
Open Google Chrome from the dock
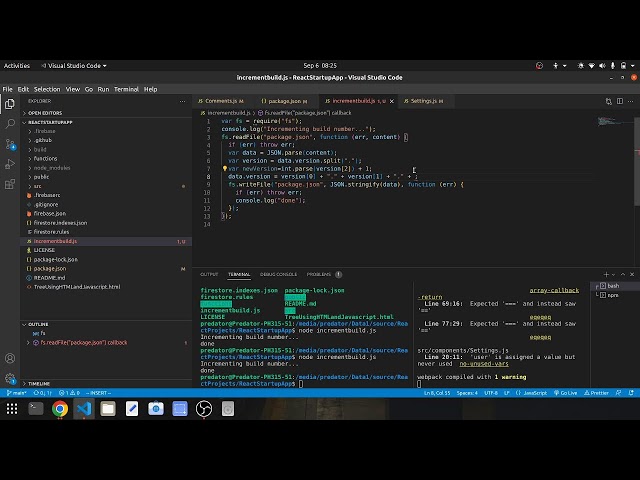pyautogui.click(x=60, y=409)
